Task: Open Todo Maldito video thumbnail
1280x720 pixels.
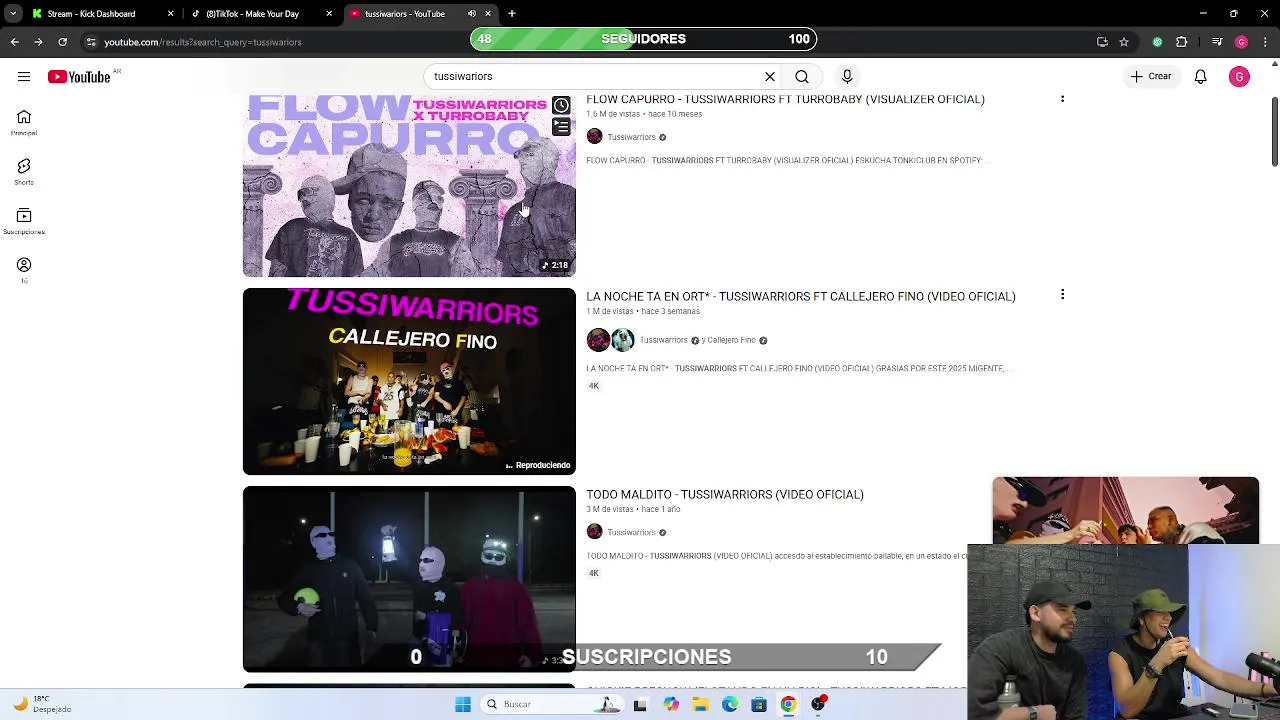Action: [x=409, y=579]
